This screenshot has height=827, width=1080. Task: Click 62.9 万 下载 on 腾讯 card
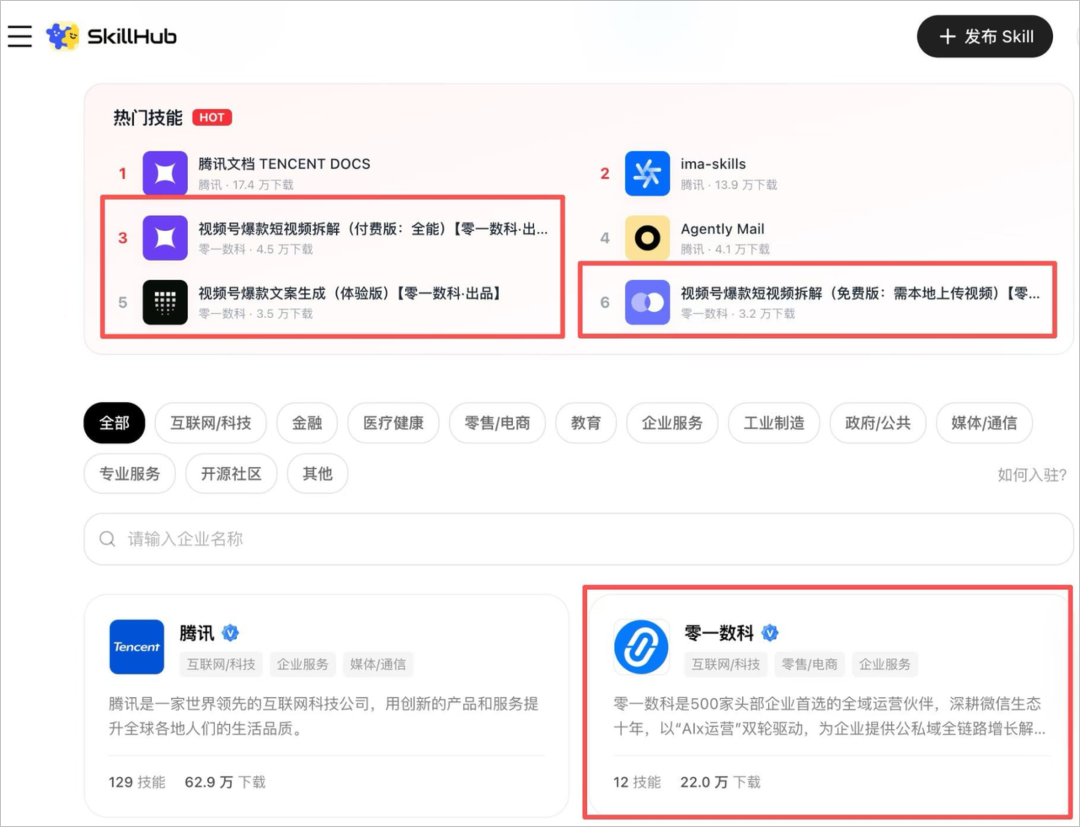pyautogui.click(x=225, y=782)
